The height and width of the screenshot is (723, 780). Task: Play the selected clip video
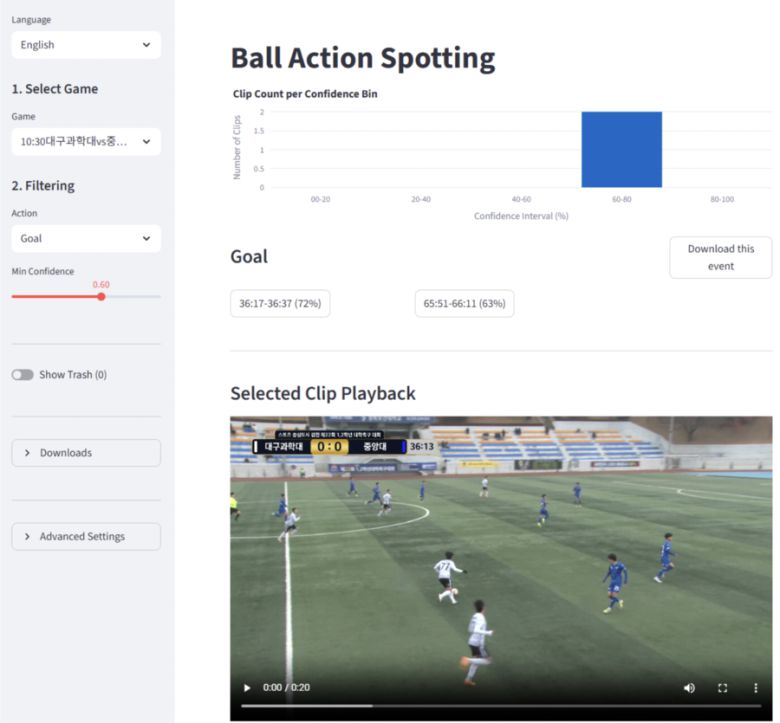[247, 688]
